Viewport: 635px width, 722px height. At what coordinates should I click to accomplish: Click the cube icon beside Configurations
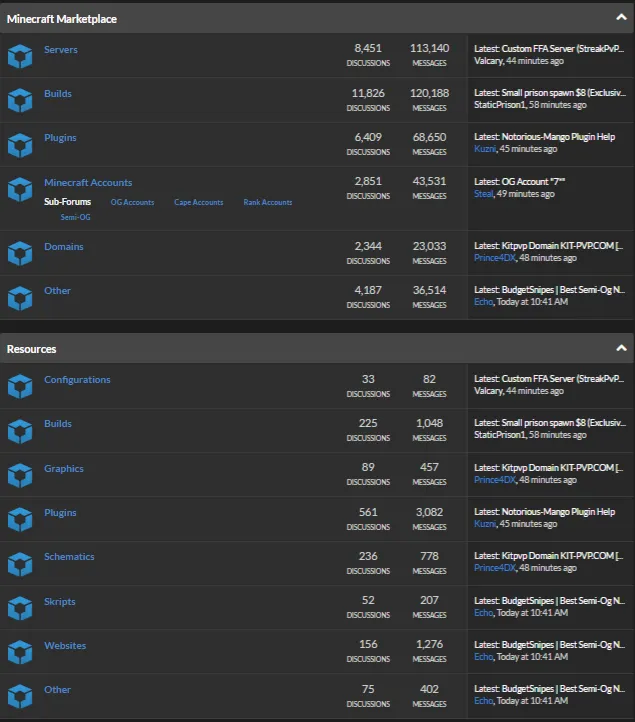(x=20, y=386)
